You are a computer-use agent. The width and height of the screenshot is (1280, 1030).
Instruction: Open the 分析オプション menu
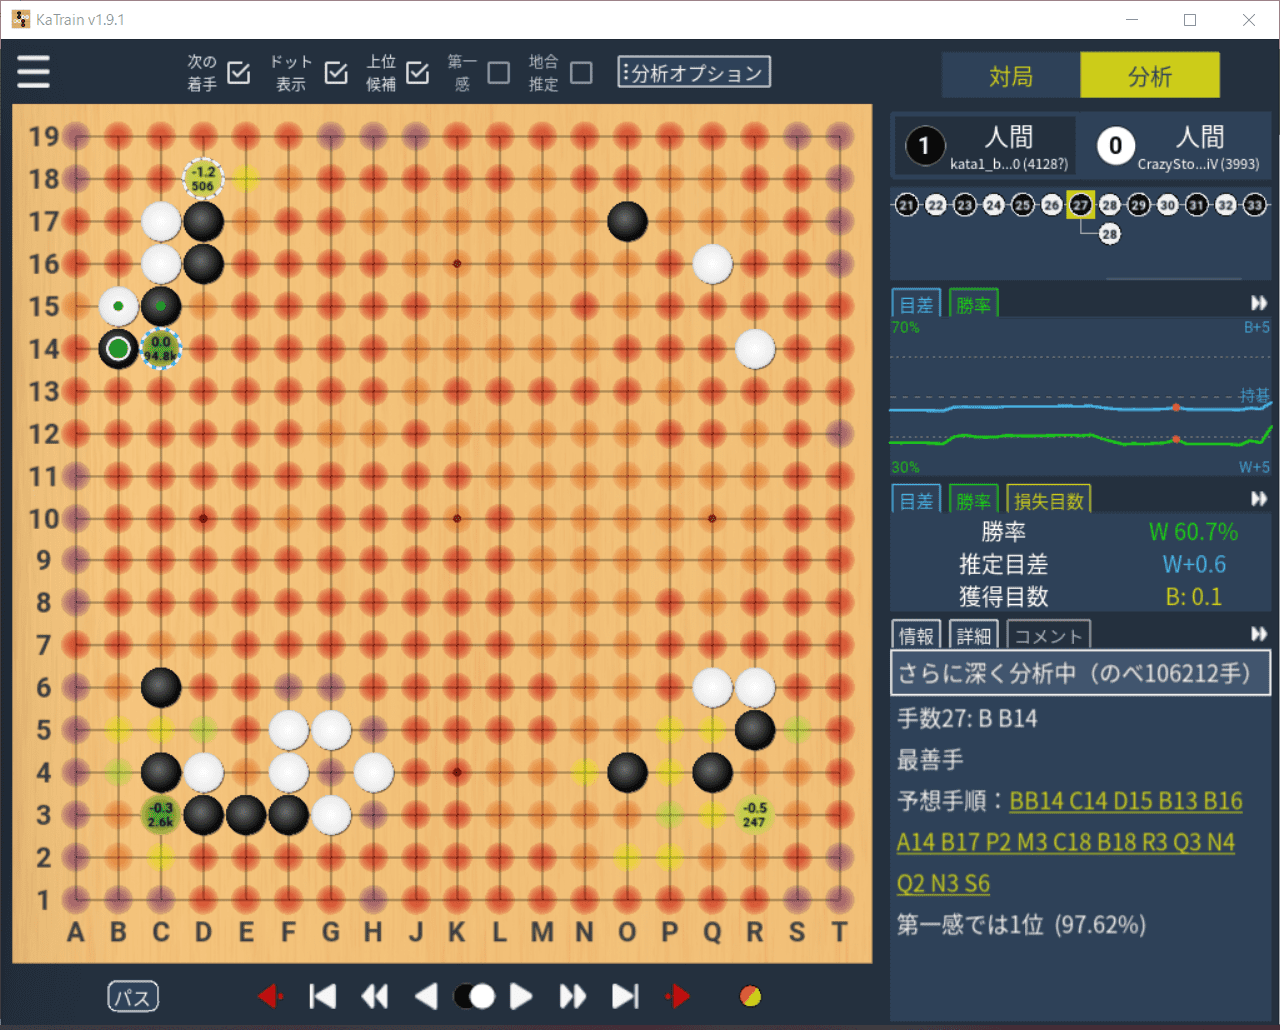[x=694, y=72]
